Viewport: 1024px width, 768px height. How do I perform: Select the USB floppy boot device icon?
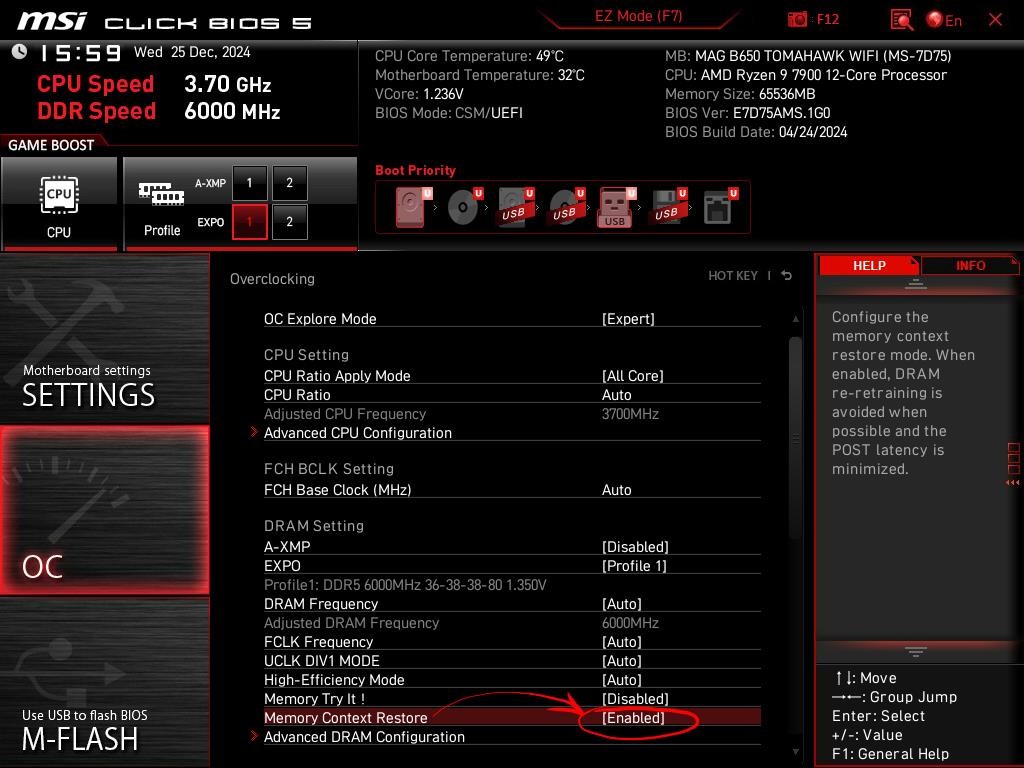pyautogui.click(x=669, y=207)
